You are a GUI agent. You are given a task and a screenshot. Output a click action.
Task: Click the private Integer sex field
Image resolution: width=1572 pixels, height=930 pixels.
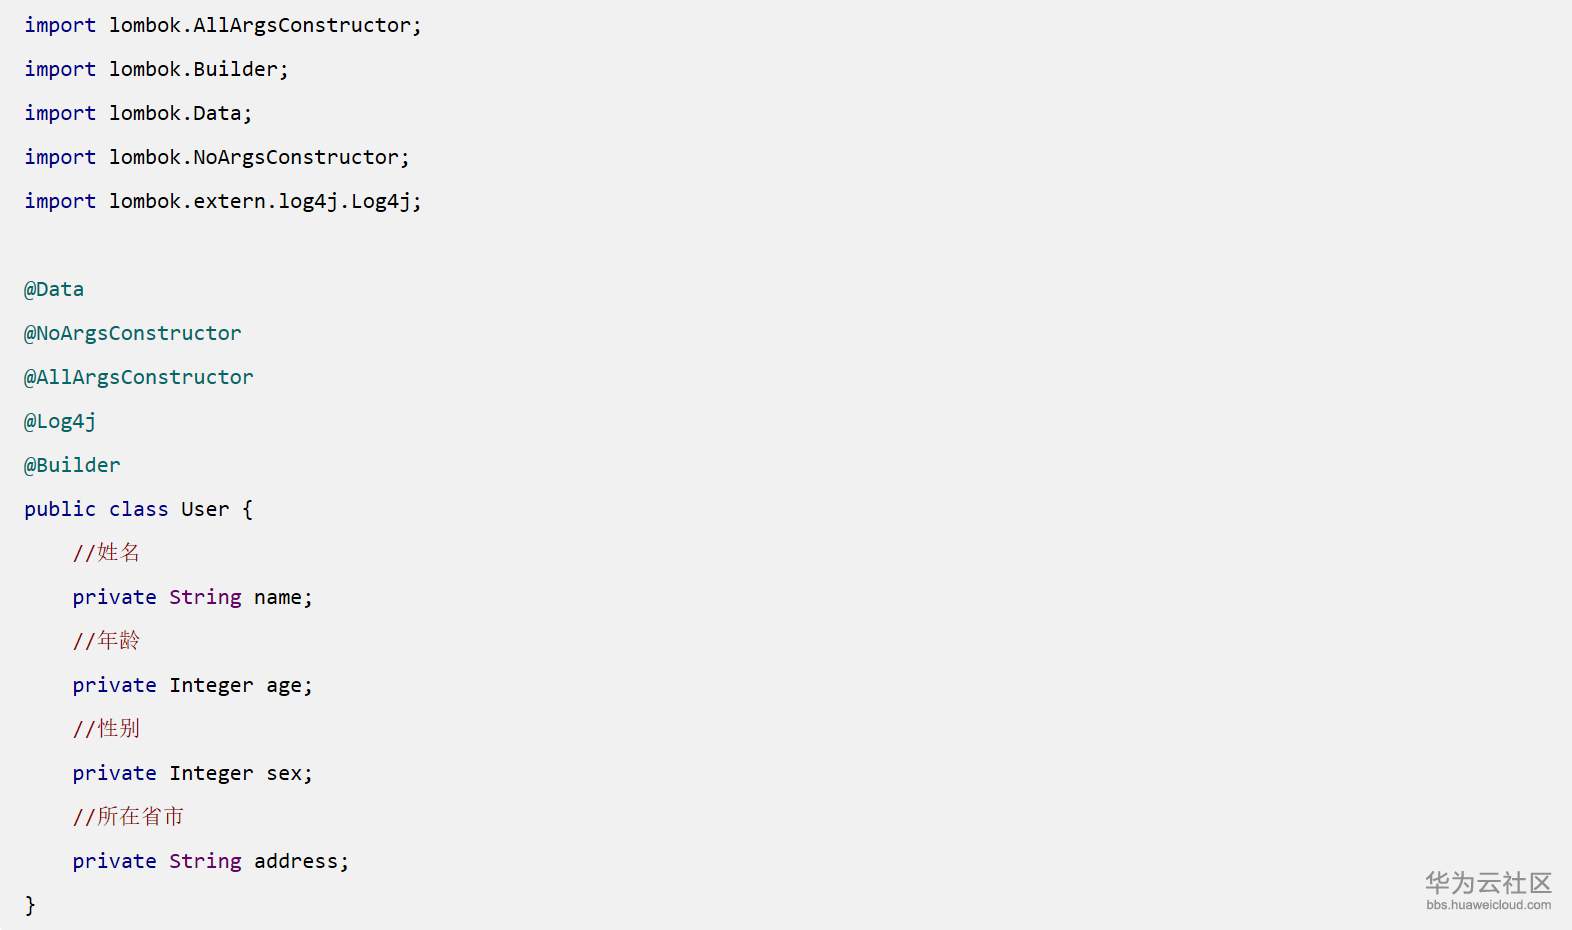[192, 774]
